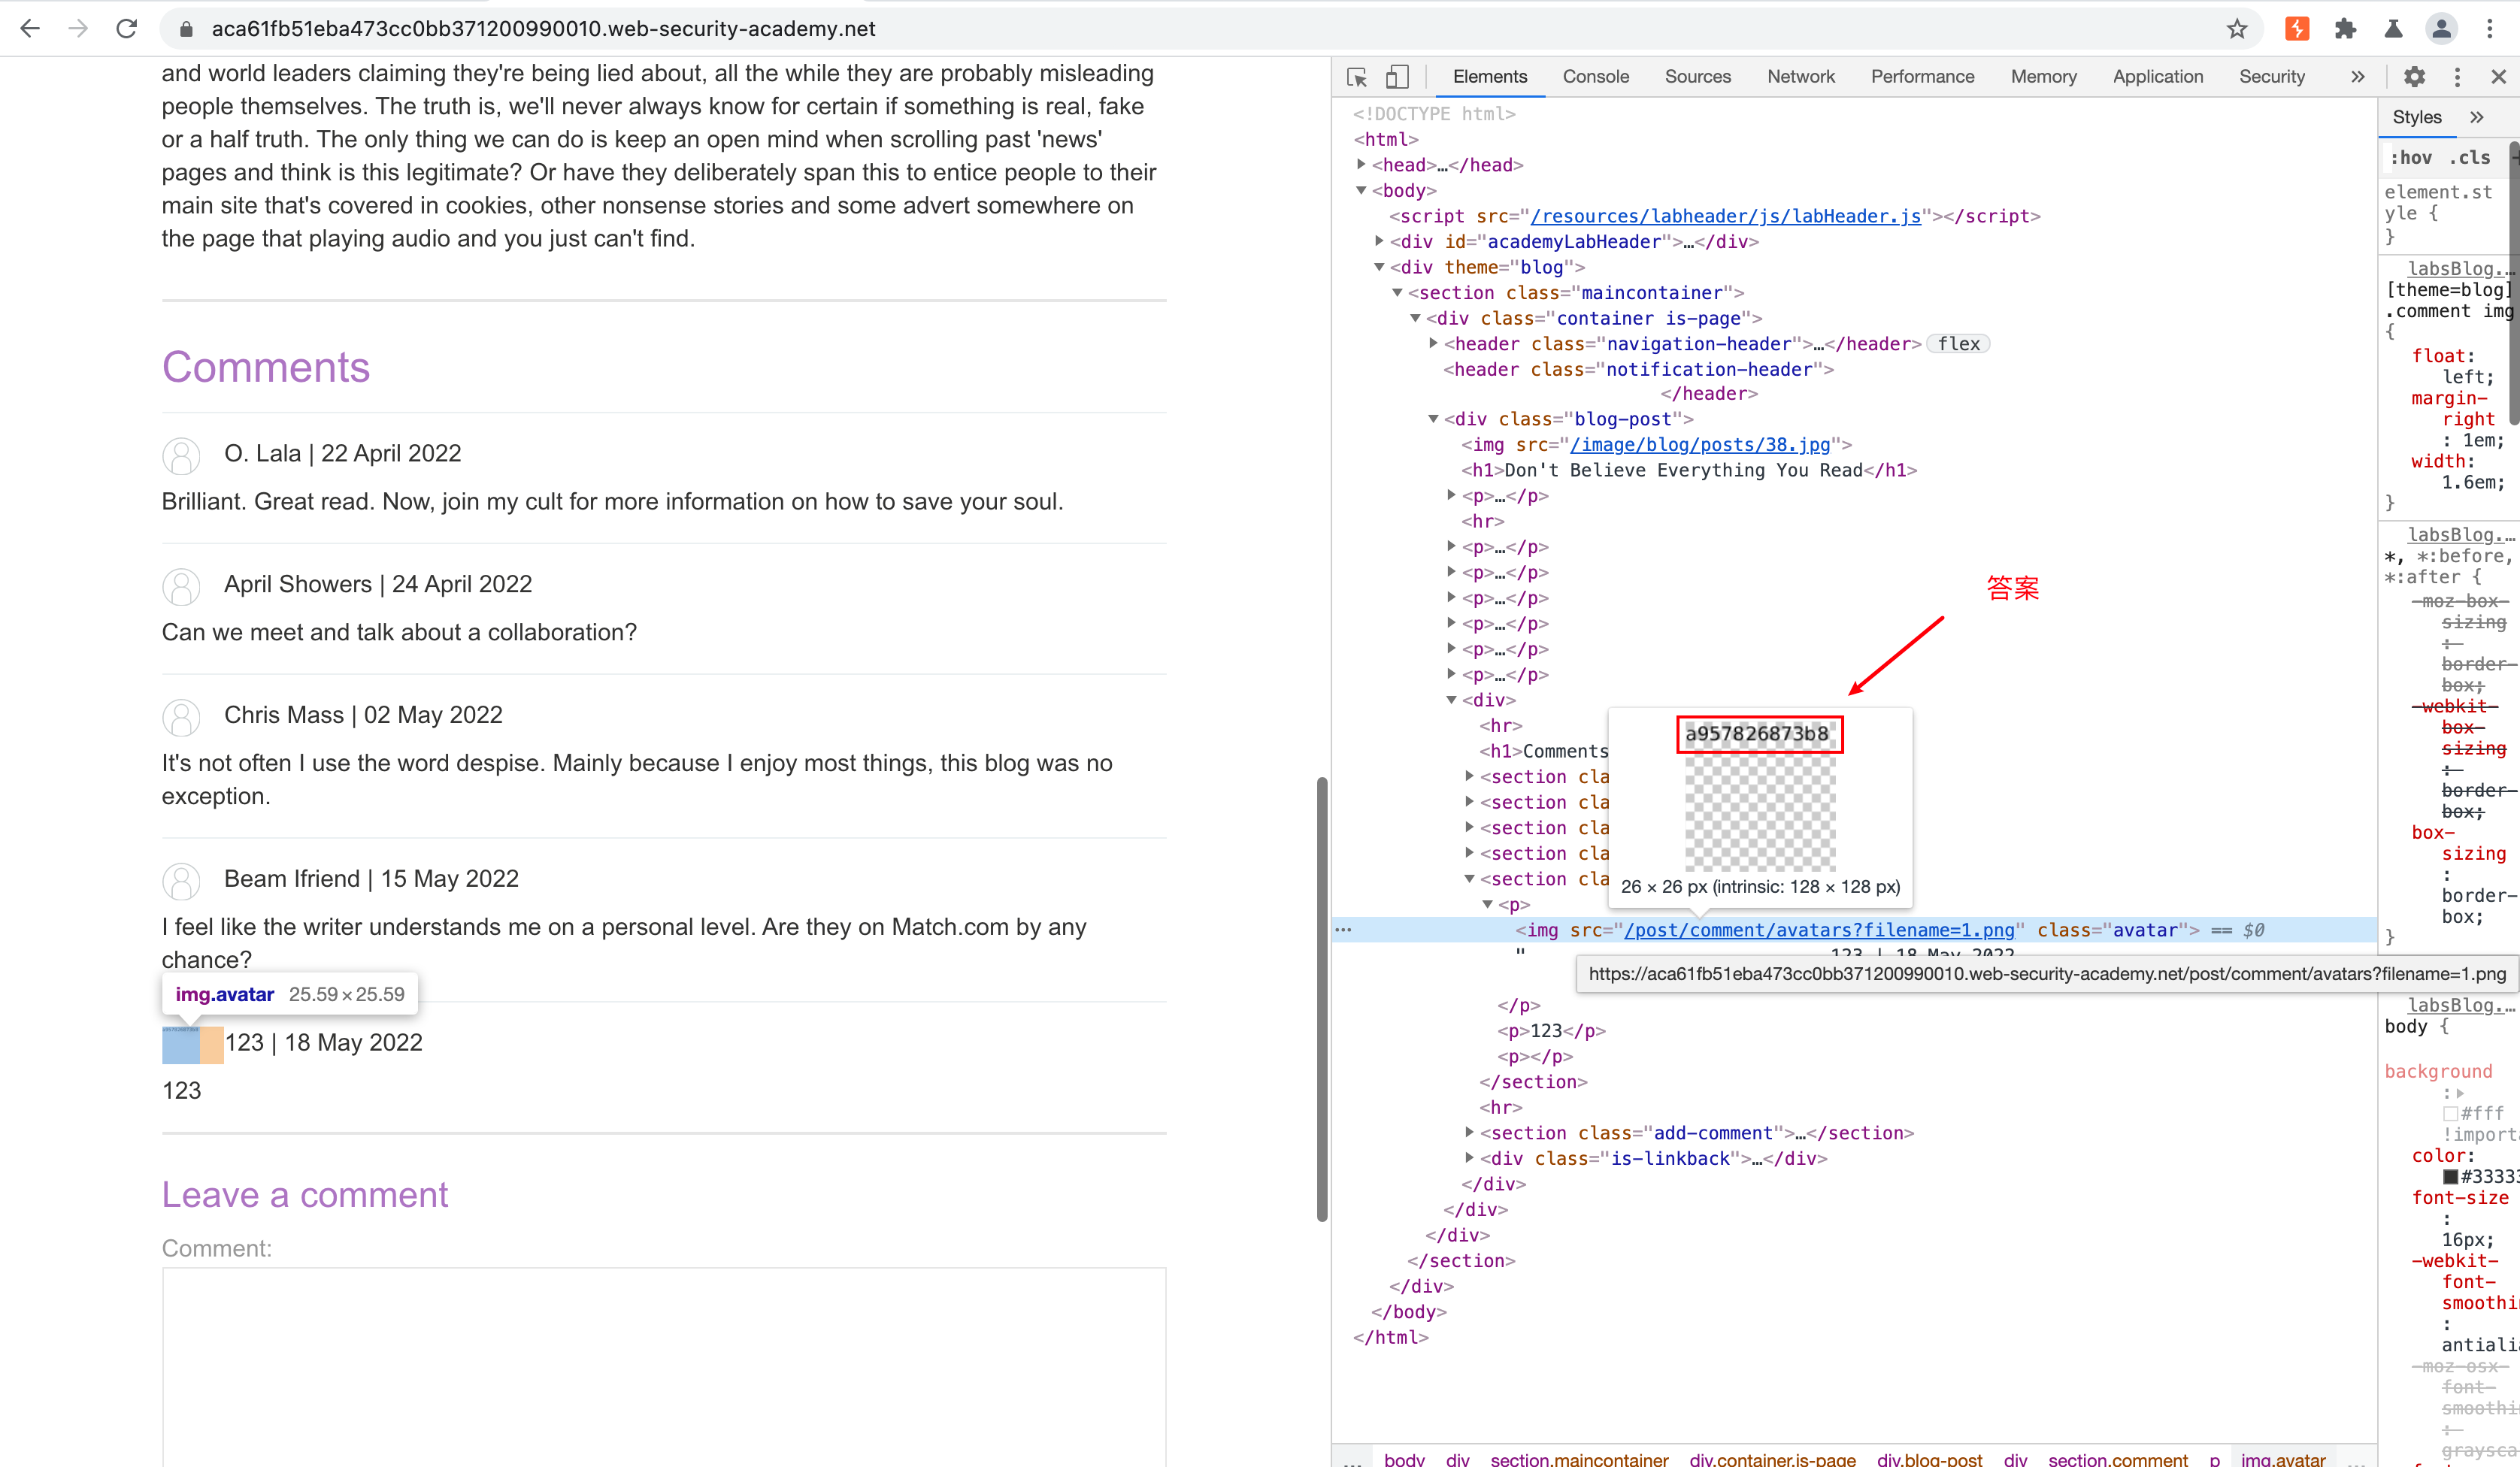This screenshot has height=1467, width=2520.
Task: Select div.blog-post in breadcrumb
Action: [1929, 1459]
